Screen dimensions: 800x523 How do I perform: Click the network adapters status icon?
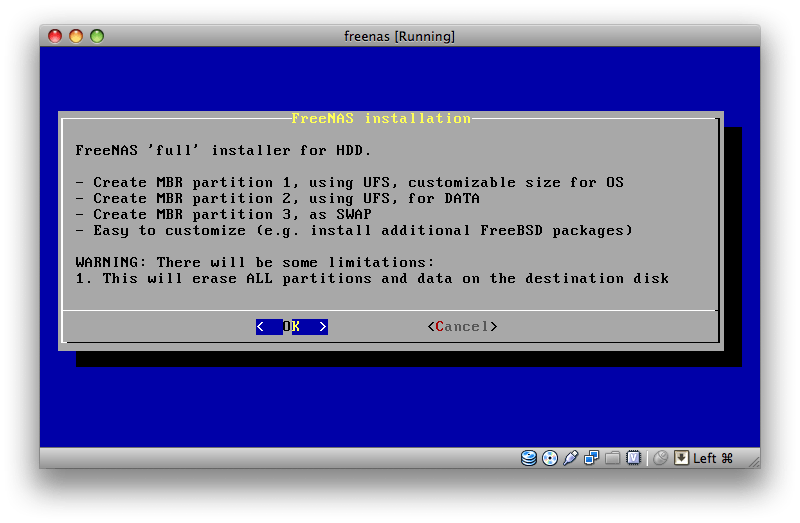click(591, 458)
